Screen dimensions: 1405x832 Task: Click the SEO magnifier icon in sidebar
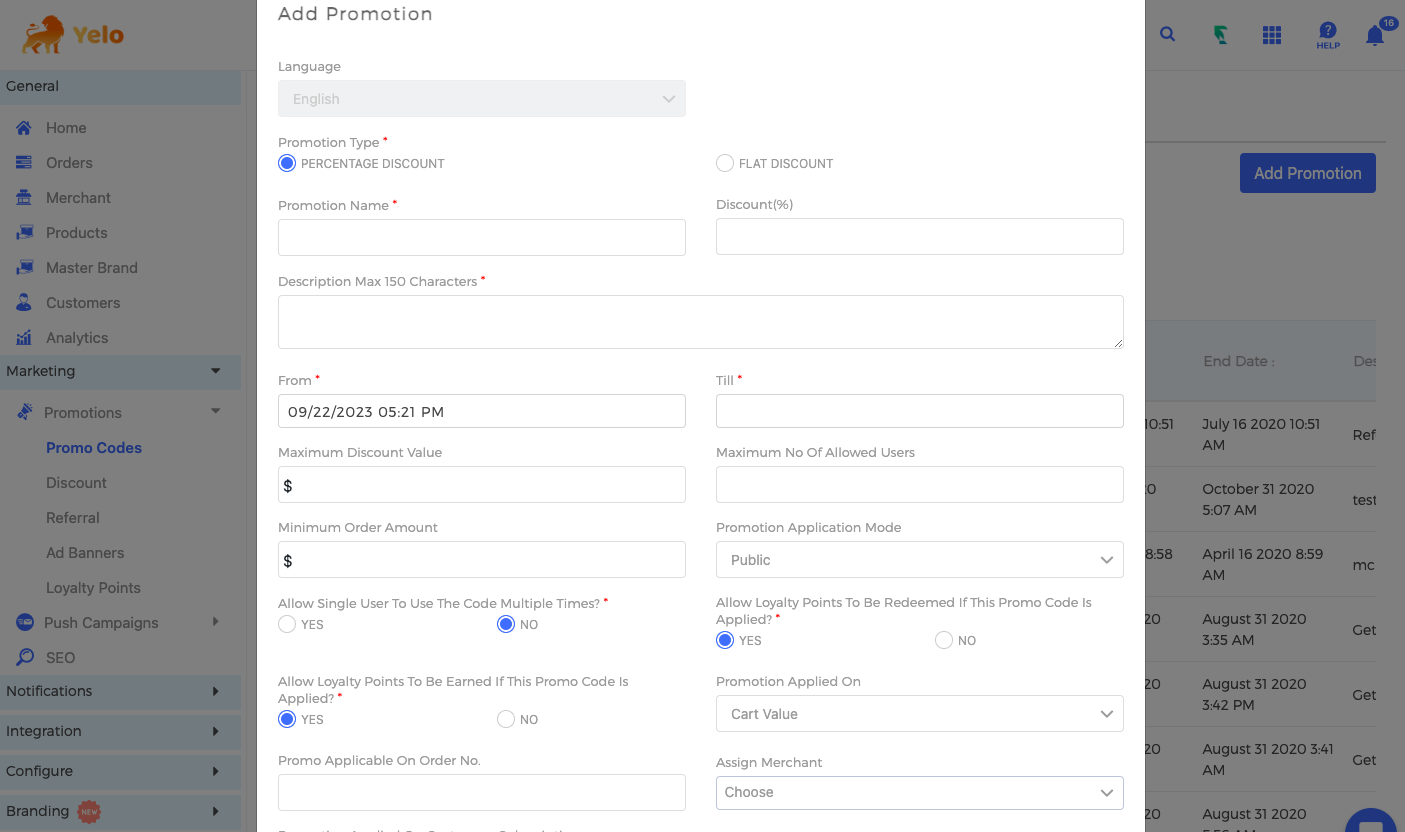(x=25, y=658)
